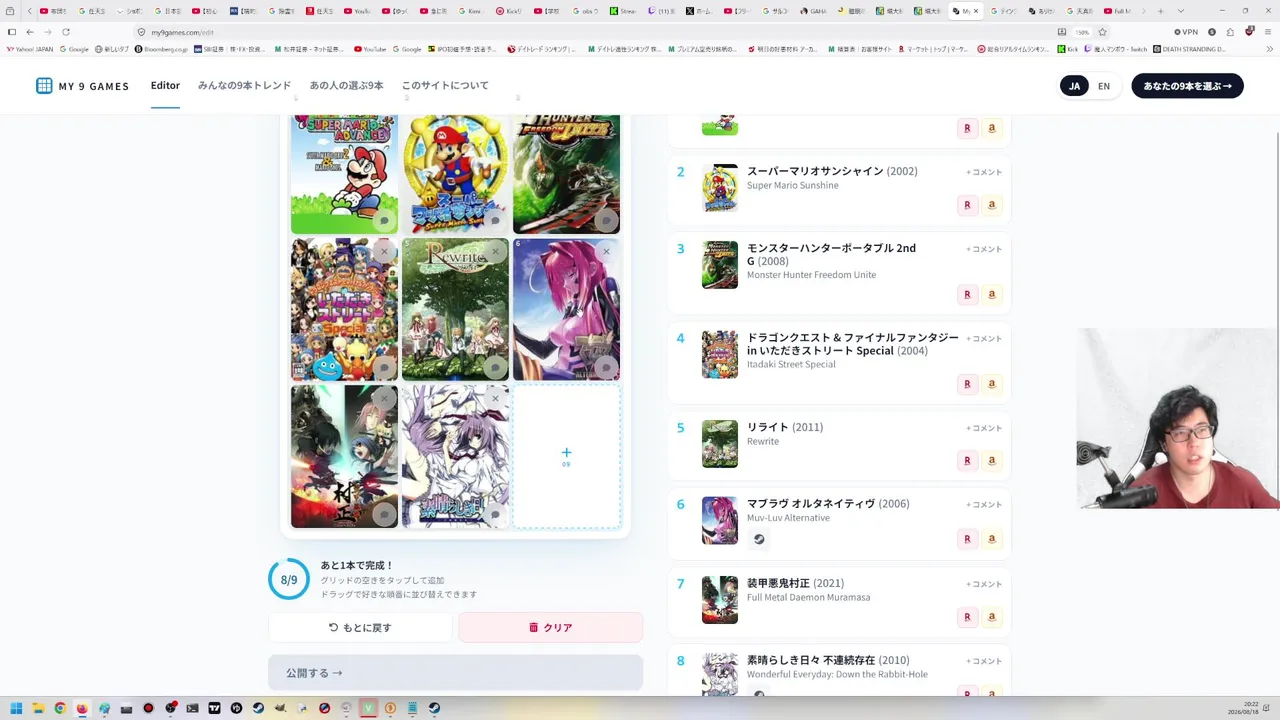Switch language to JA
The height and width of the screenshot is (720, 1280).
pyautogui.click(x=1074, y=86)
